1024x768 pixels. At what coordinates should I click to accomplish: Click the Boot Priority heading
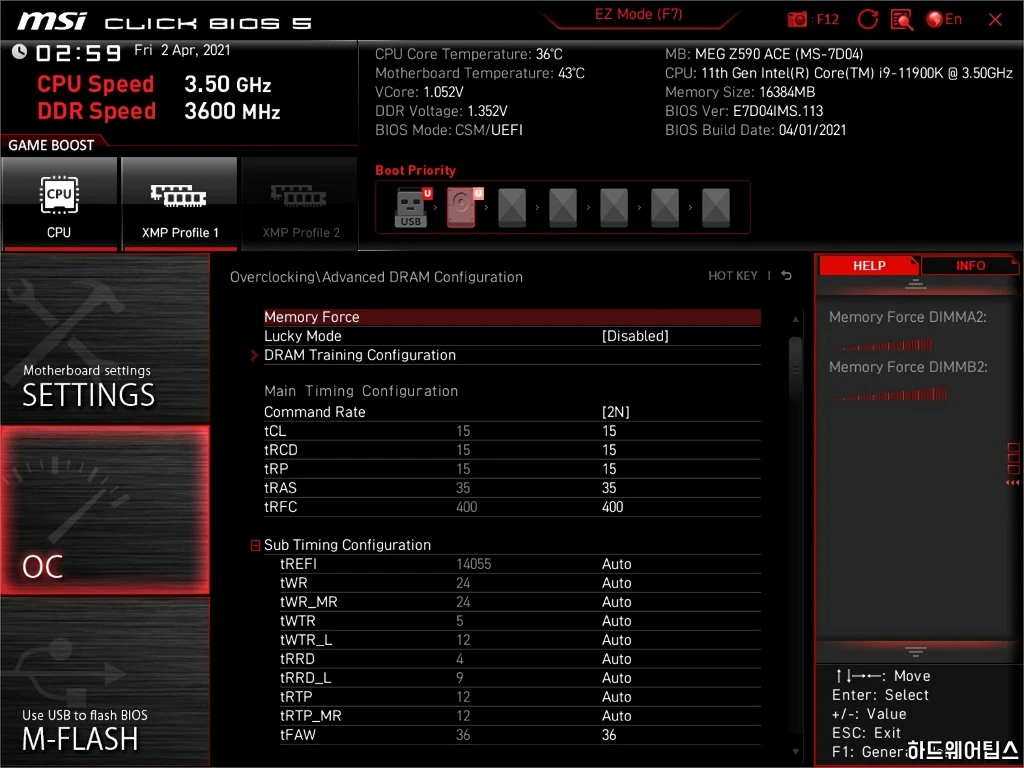[415, 170]
